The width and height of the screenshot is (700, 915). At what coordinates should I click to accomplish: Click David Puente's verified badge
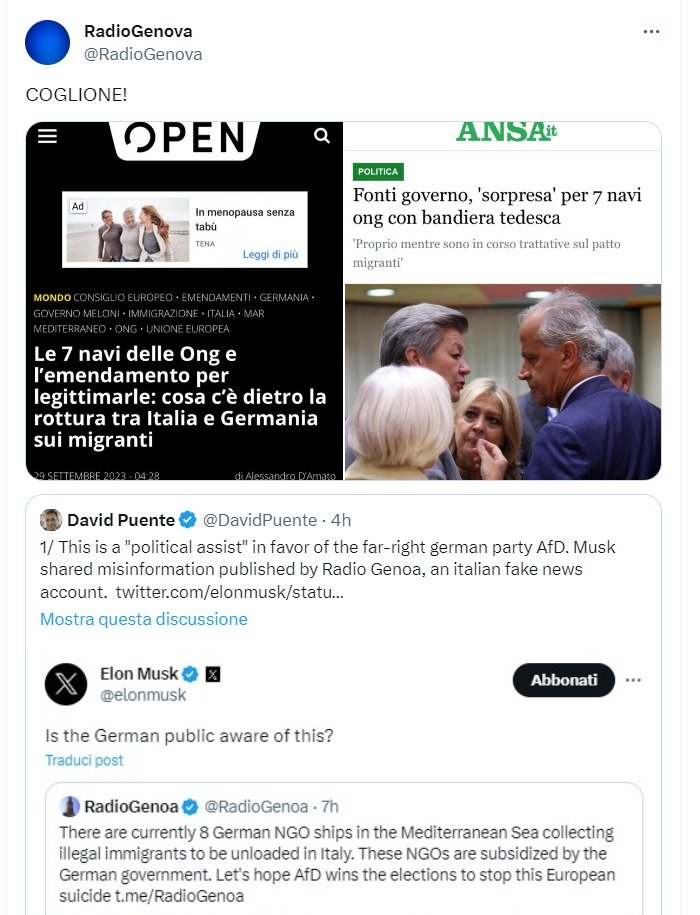point(188,519)
